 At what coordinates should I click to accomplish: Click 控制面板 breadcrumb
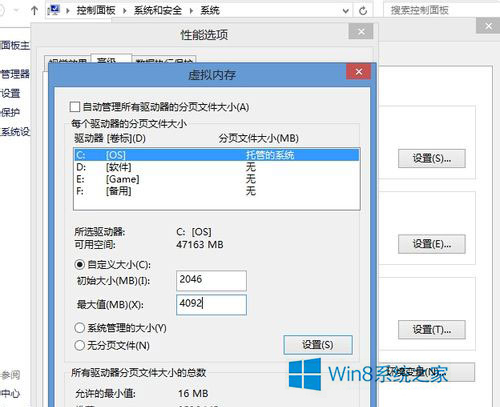click(x=96, y=11)
